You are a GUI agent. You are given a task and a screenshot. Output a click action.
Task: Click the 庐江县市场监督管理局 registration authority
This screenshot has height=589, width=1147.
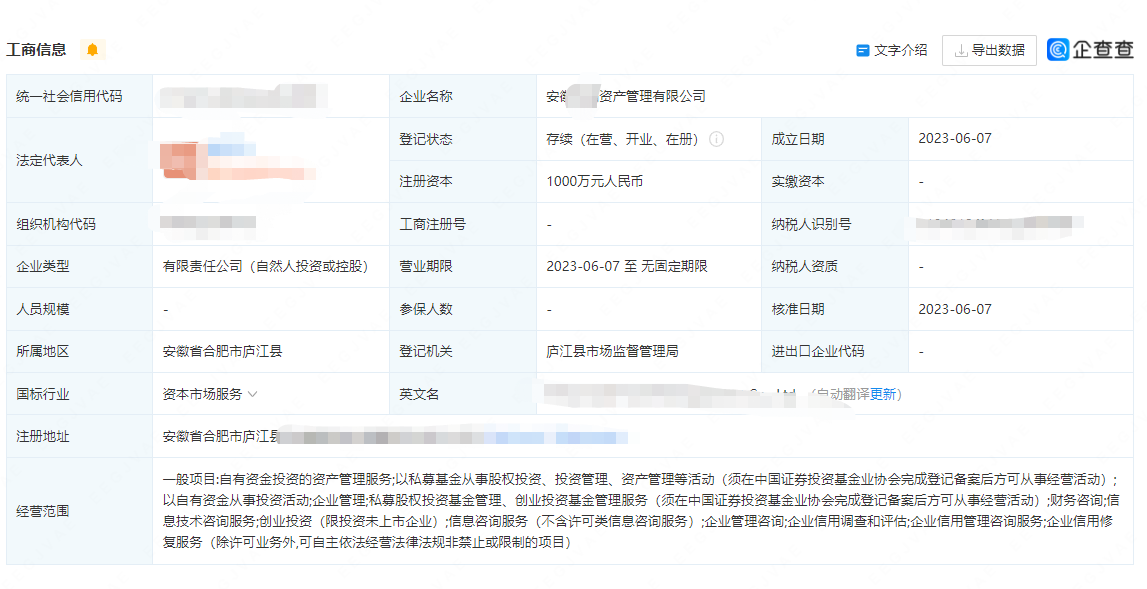[x=612, y=352]
